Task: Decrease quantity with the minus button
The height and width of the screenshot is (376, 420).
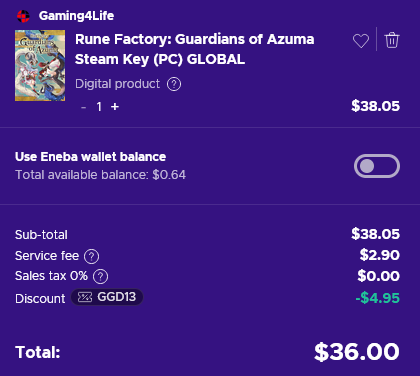Action: point(84,107)
